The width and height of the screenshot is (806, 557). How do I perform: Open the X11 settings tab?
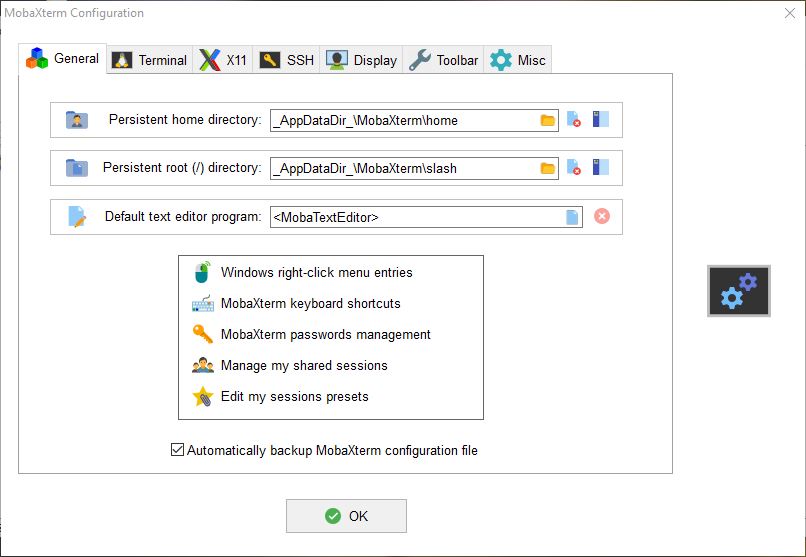click(x=223, y=60)
